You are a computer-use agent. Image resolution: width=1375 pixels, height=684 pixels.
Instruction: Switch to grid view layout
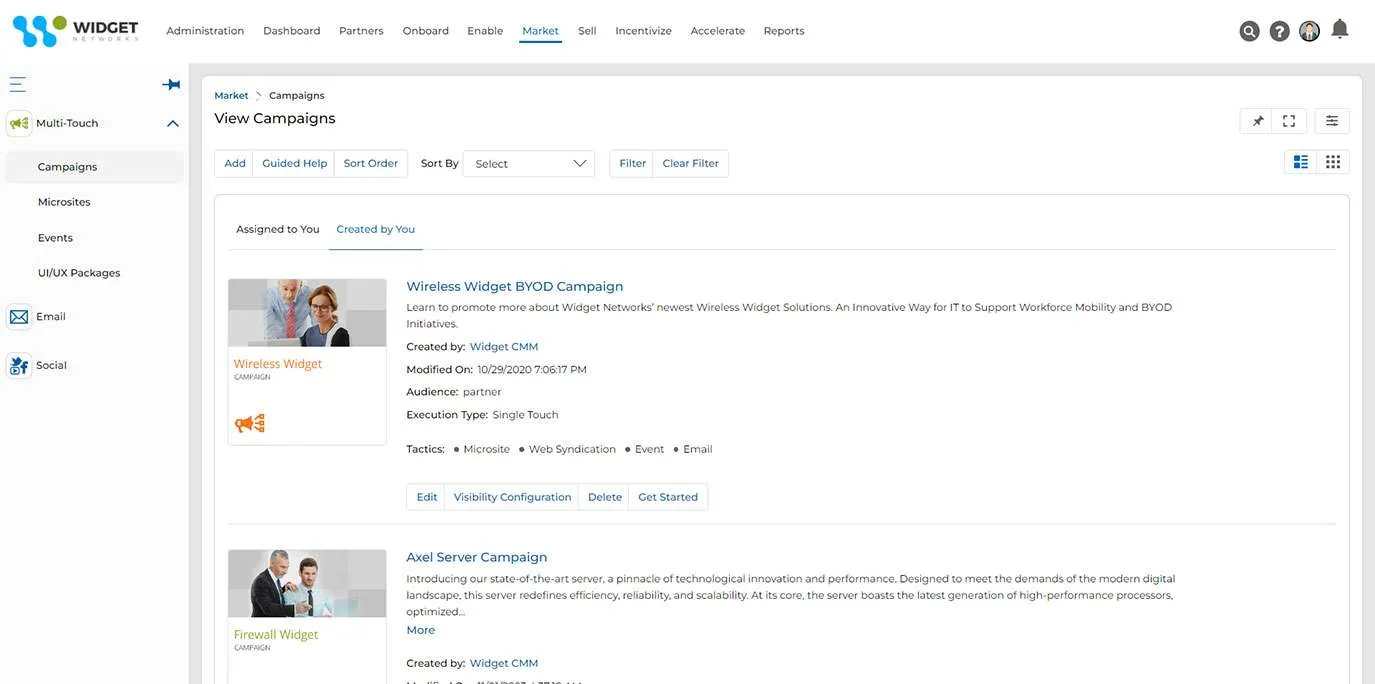pos(1332,160)
